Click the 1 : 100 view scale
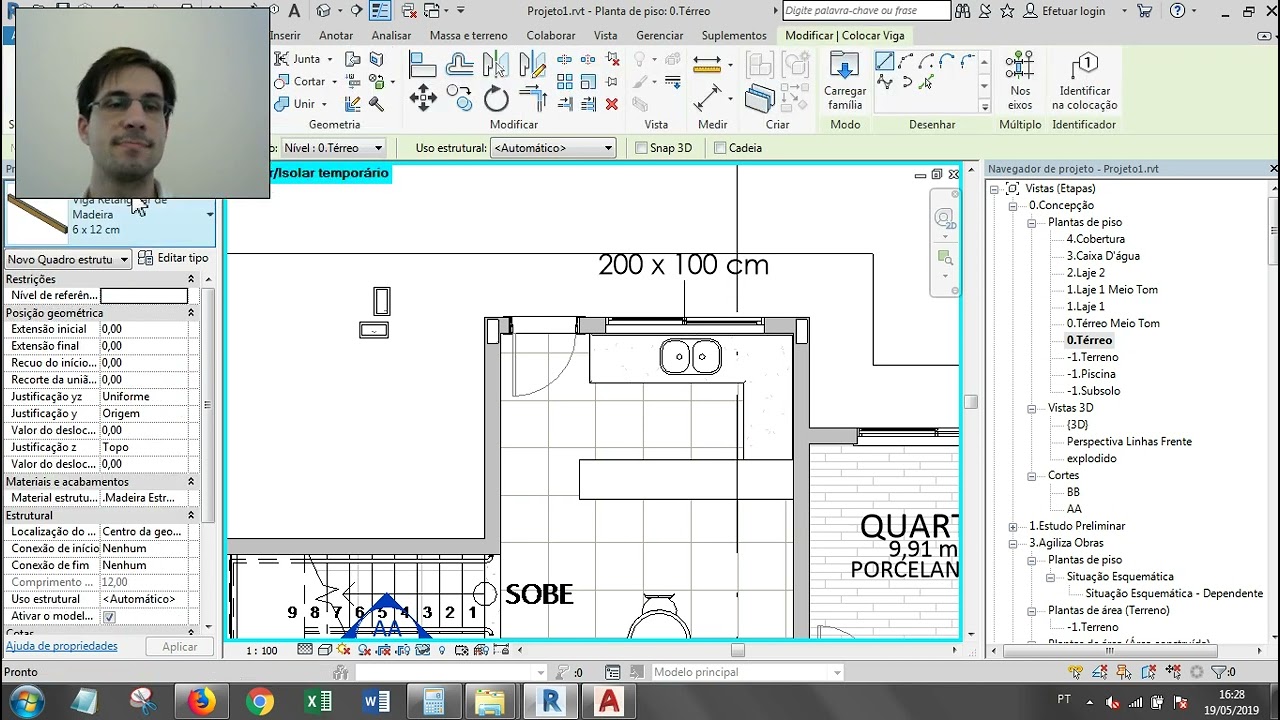This screenshot has height=720, width=1280. pyautogui.click(x=262, y=651)
